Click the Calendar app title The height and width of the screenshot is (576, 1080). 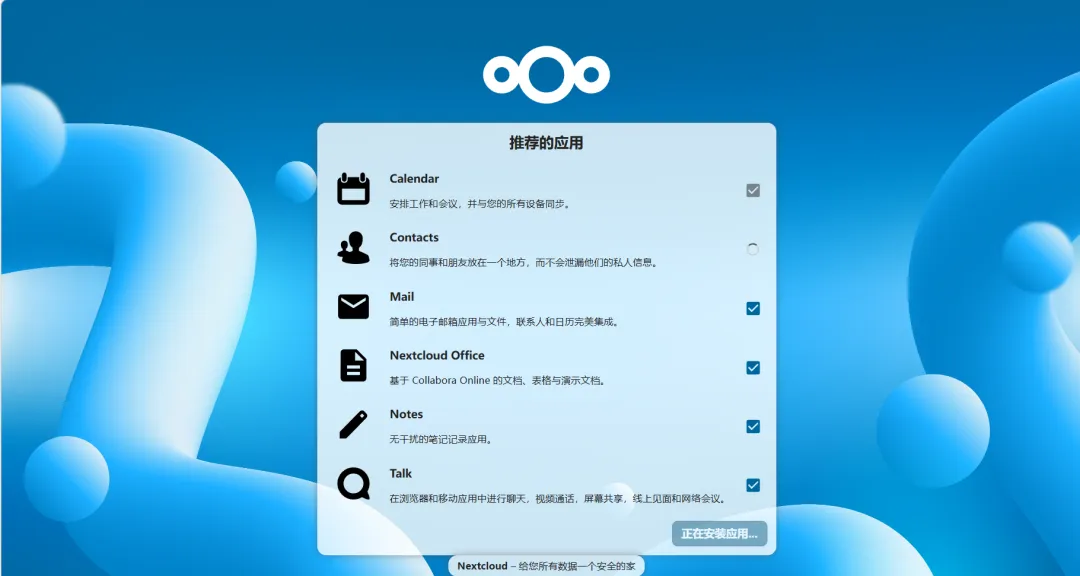pos(414,178)
